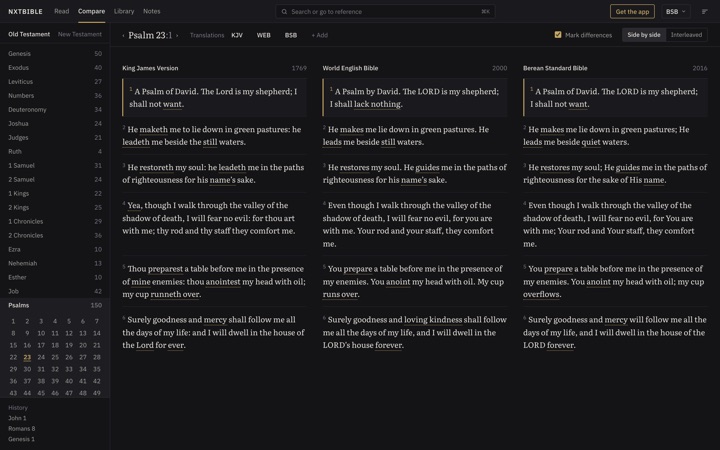Click the World English Bible column header
The image size is (720, 450).
coord(350,68)
